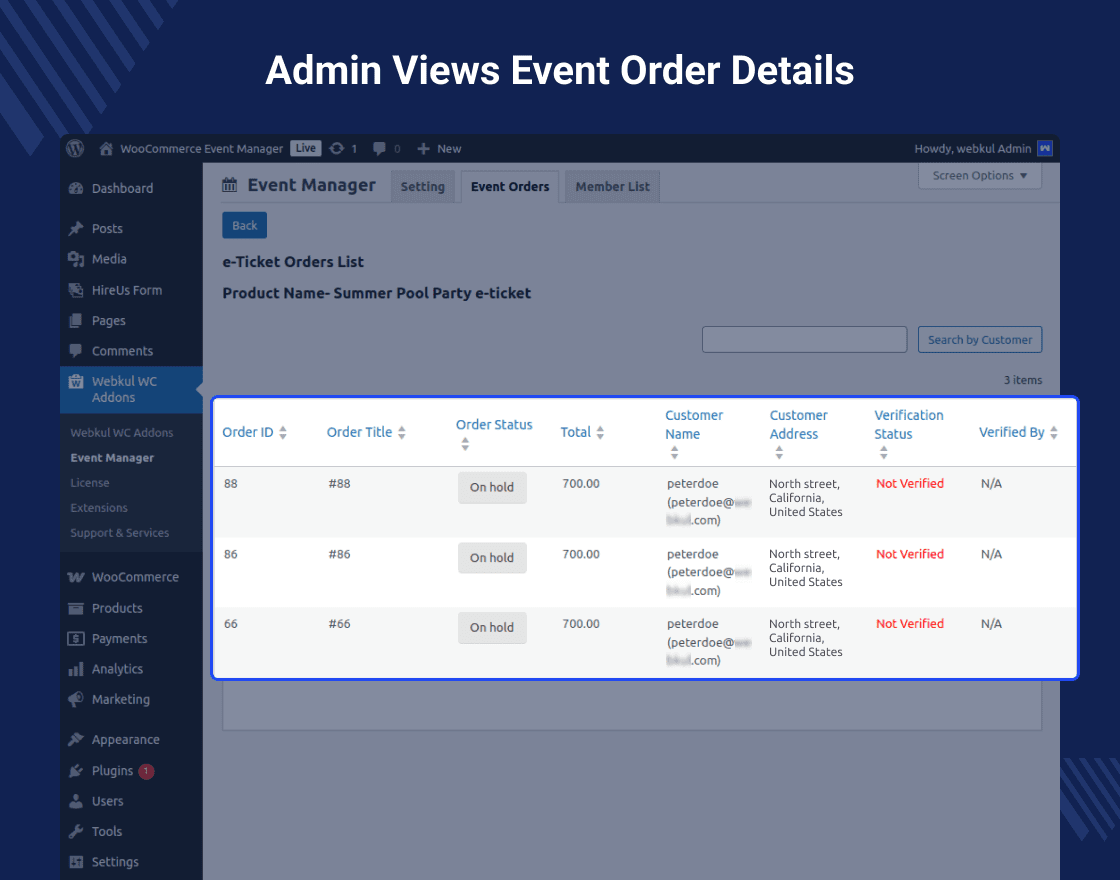Sort by Customer Name arrows
Viewport: 1120px width, 880px height.
[674, 453]
